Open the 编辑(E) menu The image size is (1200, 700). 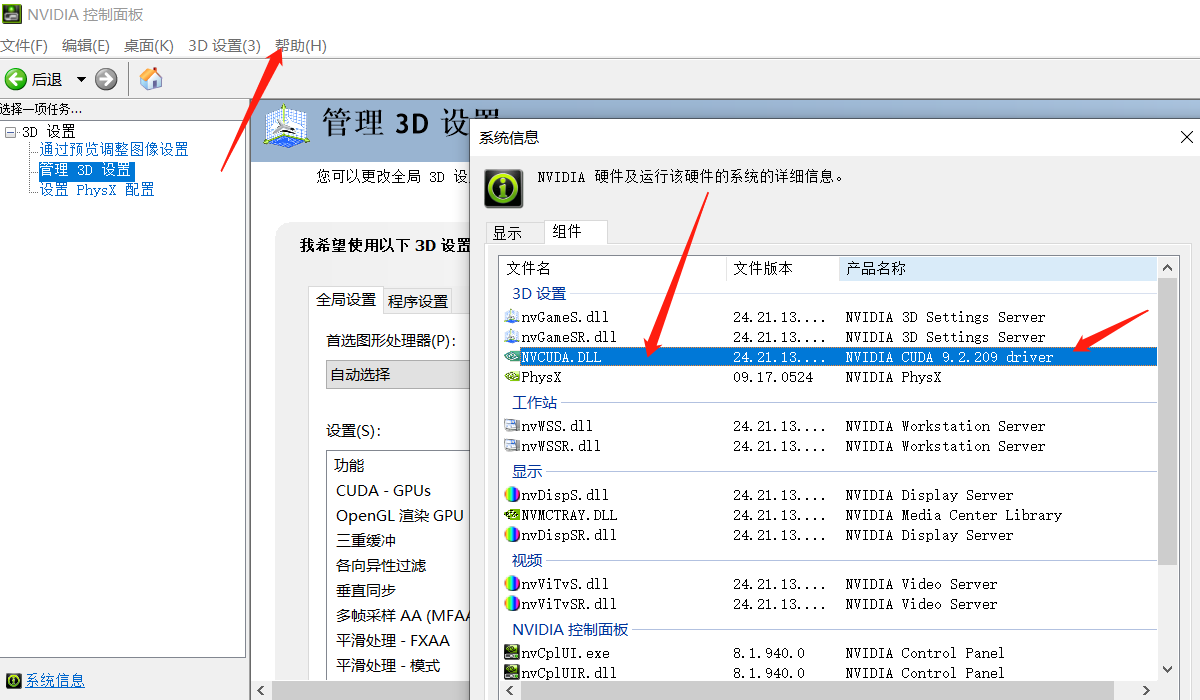86,46
